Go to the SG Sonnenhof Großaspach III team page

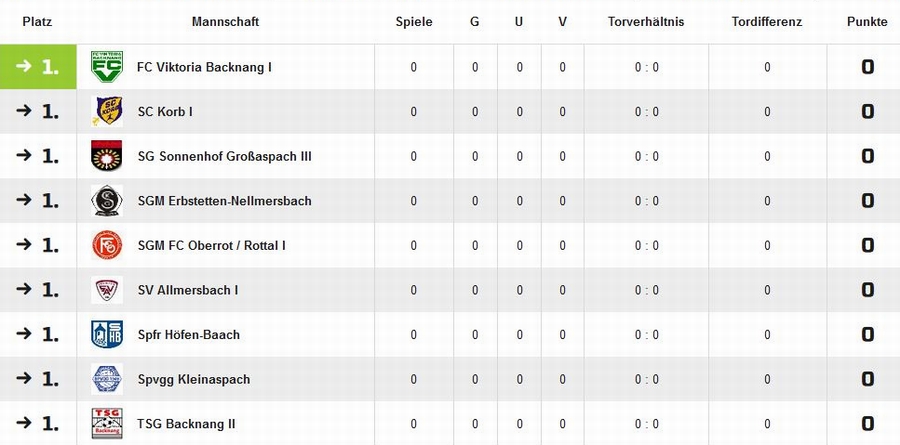tap(224, 156)
